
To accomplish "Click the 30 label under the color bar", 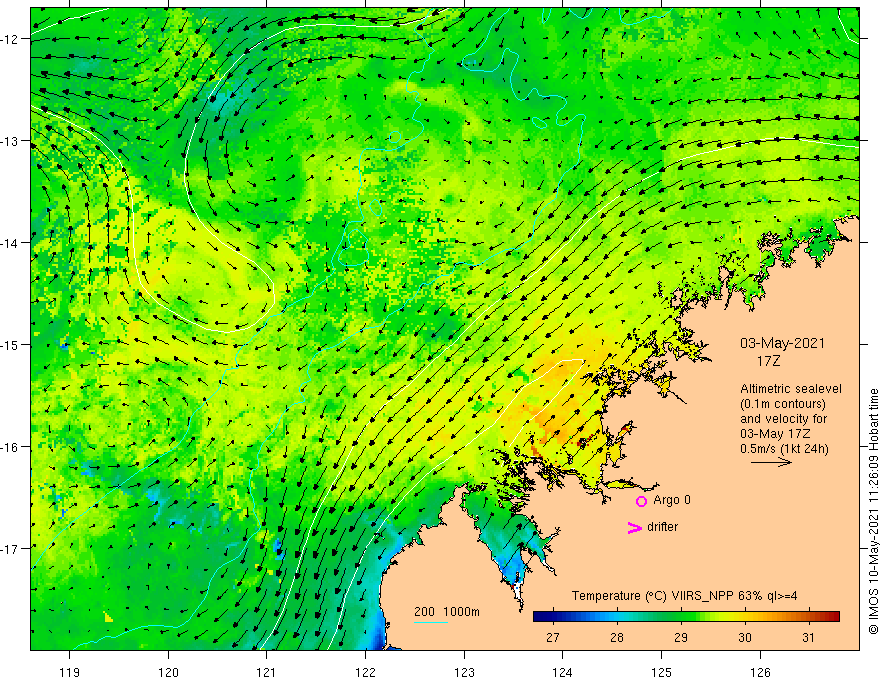I will (x=745, y=638).
